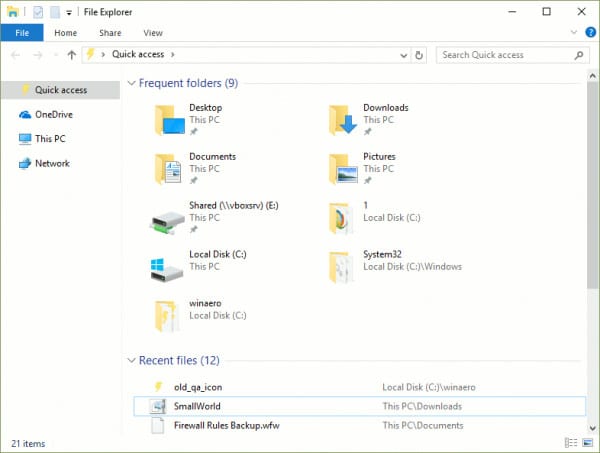Select Firewall Rules Backup.wfw file
The width and height of the screenshot is (600, 453).
coord(360,425)
